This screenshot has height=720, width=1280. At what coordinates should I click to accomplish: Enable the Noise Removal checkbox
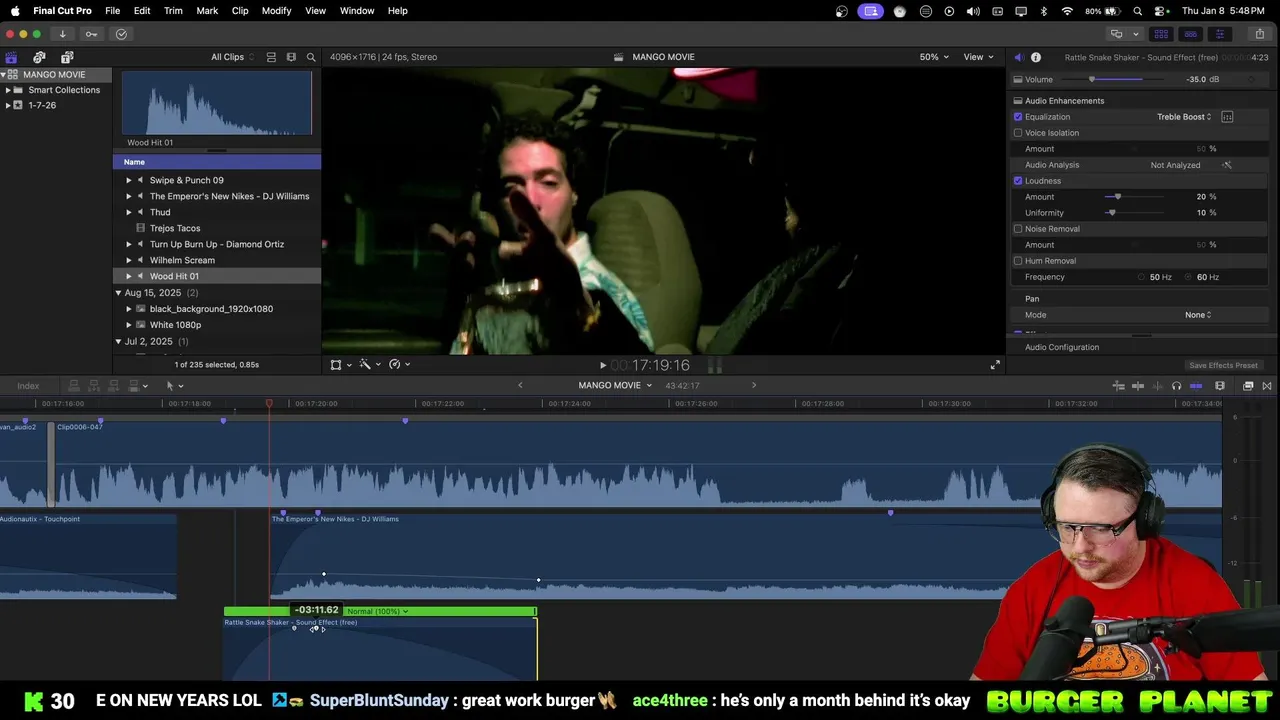1018,229
